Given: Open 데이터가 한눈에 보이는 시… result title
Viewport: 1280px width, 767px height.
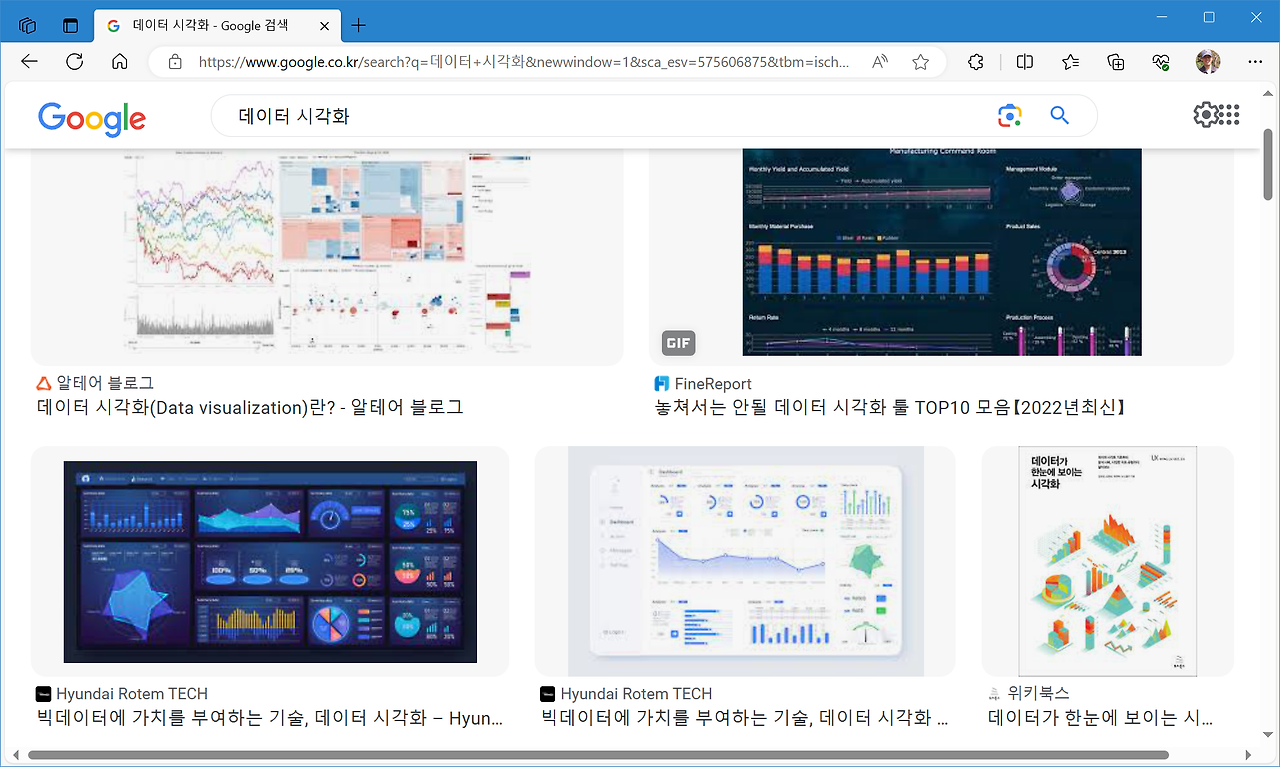Looking at the screenshot, I should (x=1100, y=718).
